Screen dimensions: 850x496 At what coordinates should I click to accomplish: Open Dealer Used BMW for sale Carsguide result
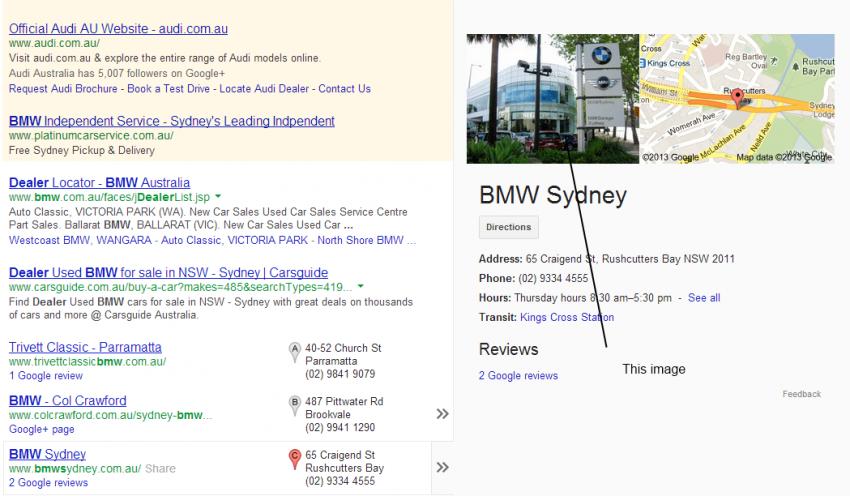click(169, 273)
